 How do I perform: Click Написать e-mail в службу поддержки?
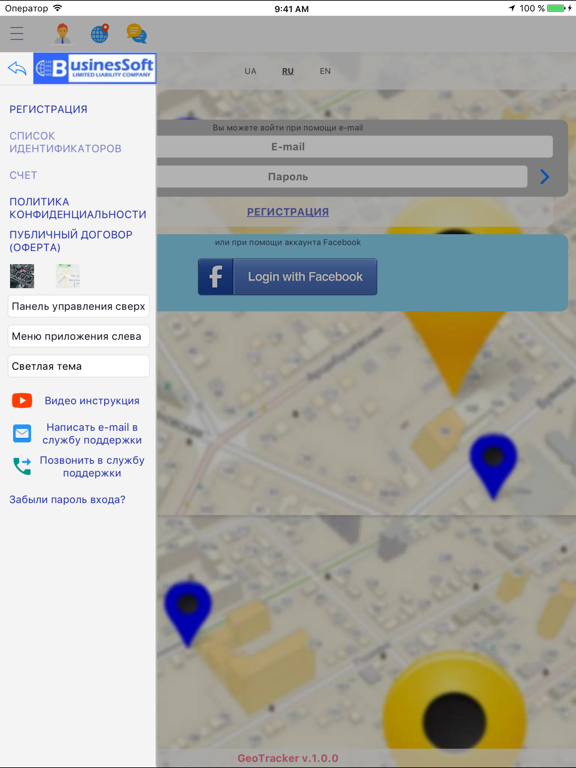point(92,433)
